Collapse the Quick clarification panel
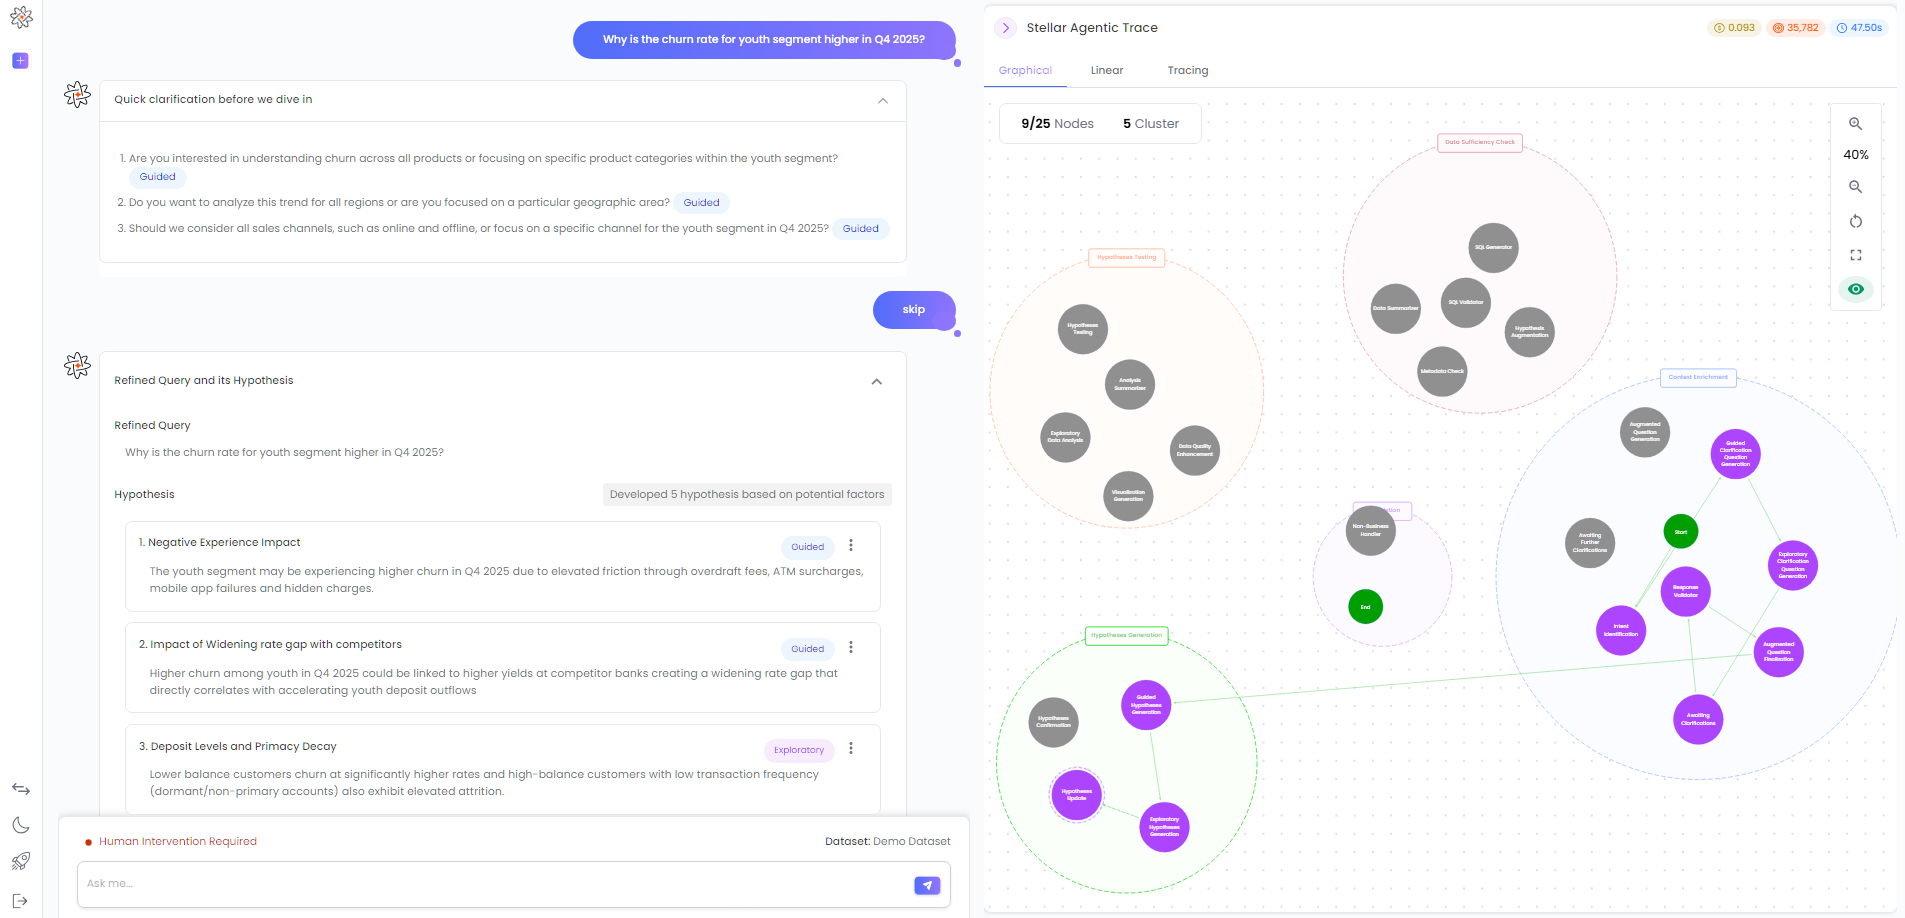The height and width of the screenshot is (918, 1905). 882,100
